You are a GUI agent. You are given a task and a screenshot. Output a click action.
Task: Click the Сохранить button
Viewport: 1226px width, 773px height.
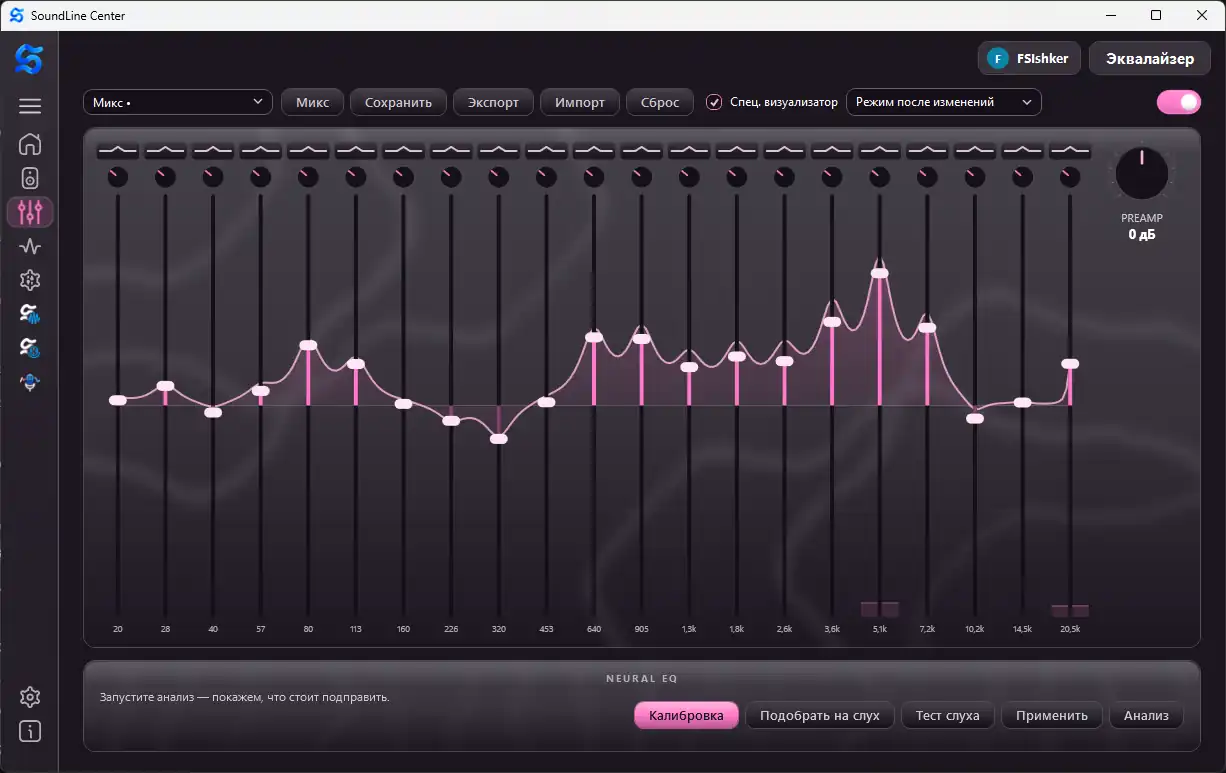(398, 102)
